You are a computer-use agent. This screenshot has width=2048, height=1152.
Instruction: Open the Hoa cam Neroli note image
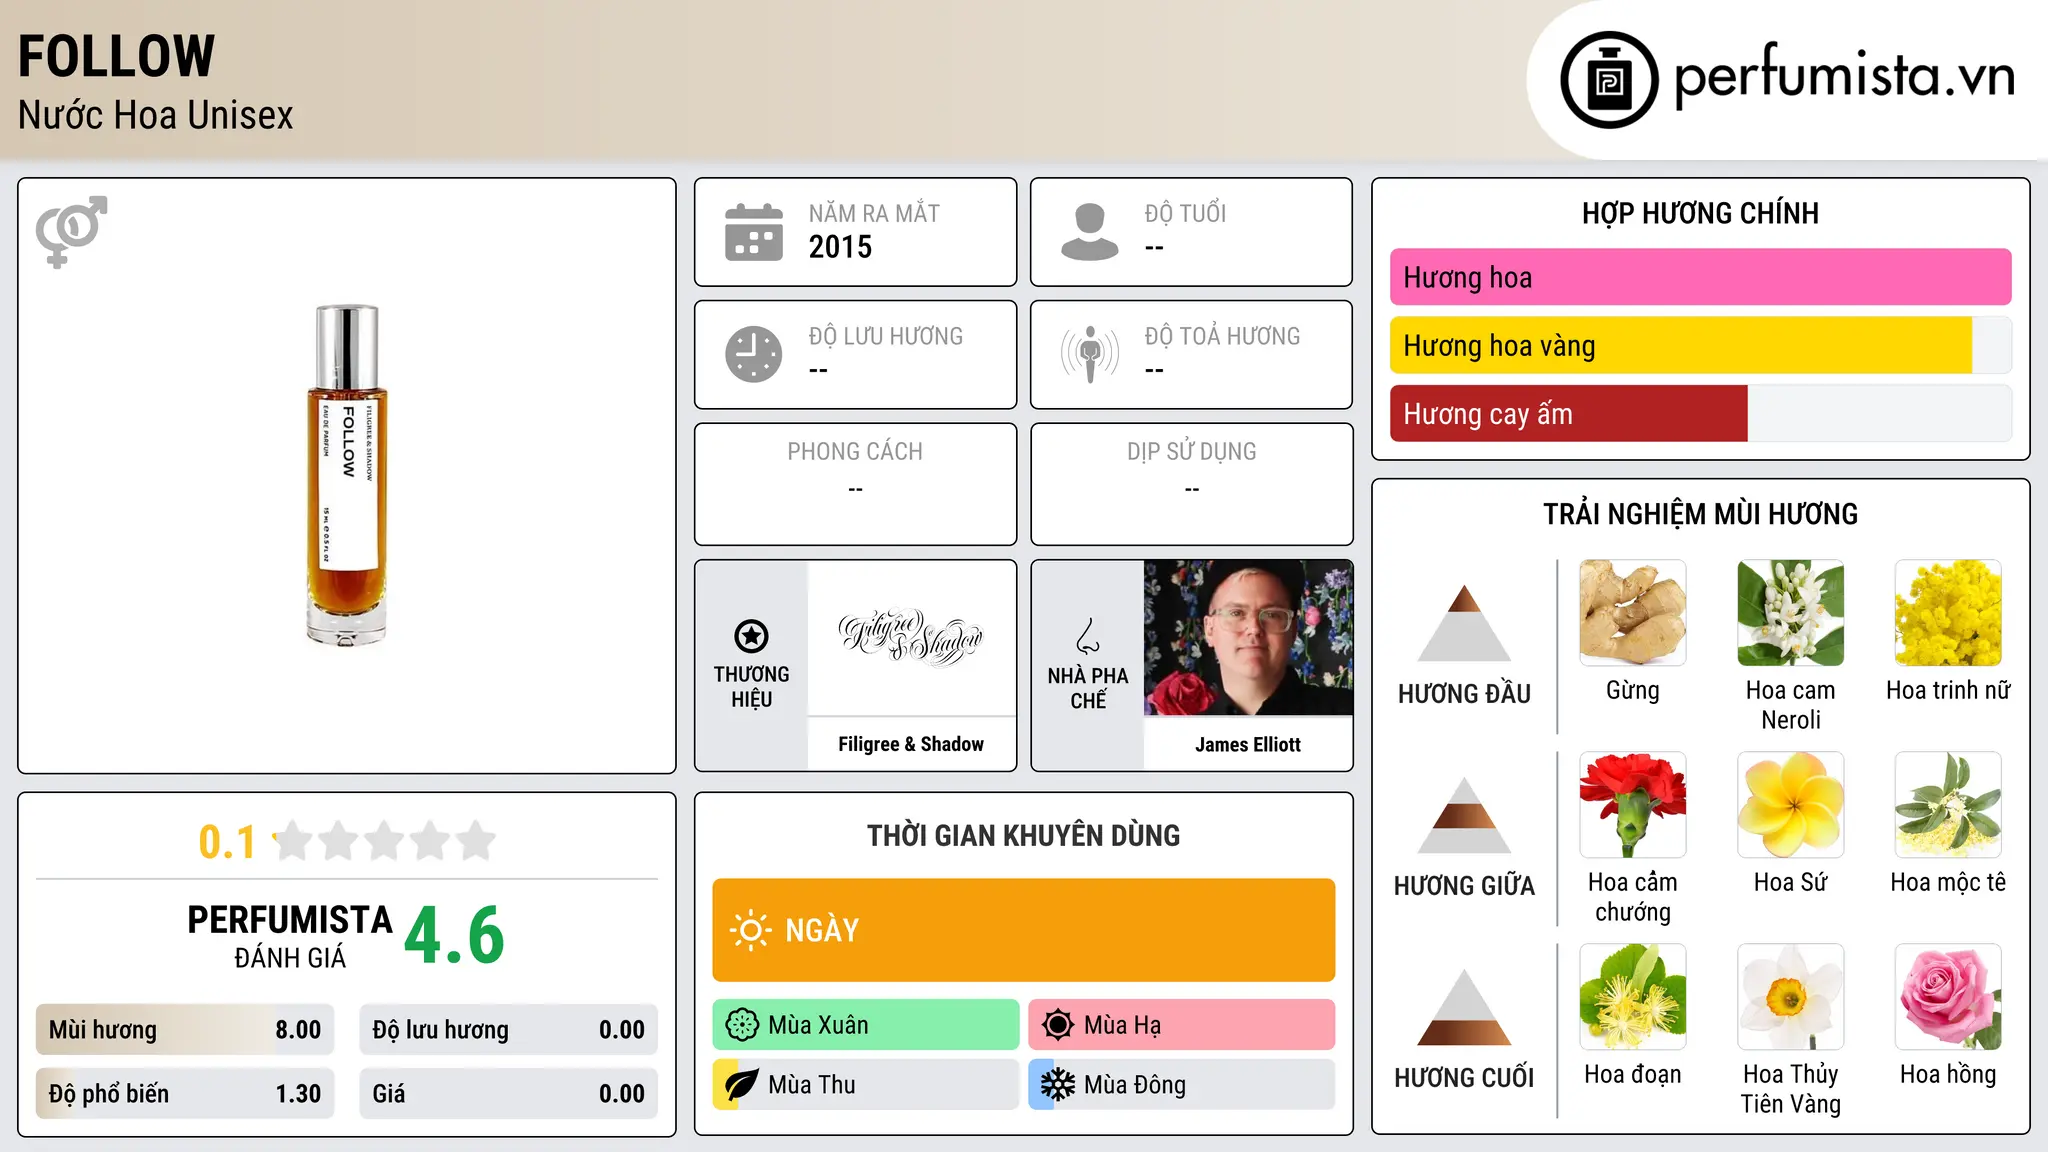(x=1791, y=613)
